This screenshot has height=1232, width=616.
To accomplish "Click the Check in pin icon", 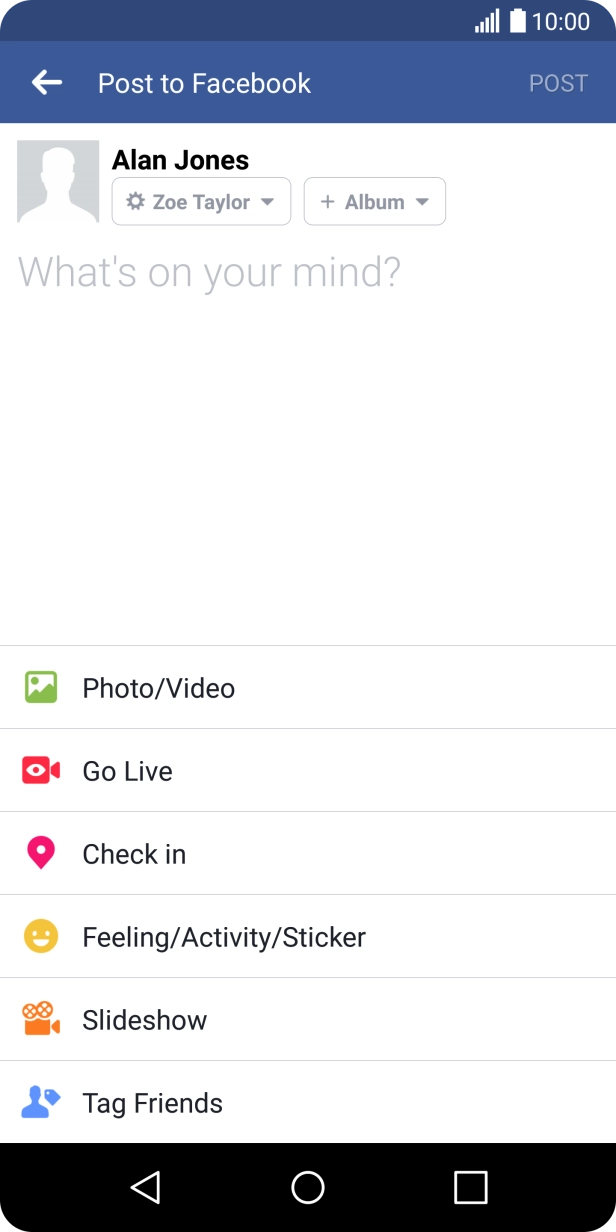I will tap(41, 853).
